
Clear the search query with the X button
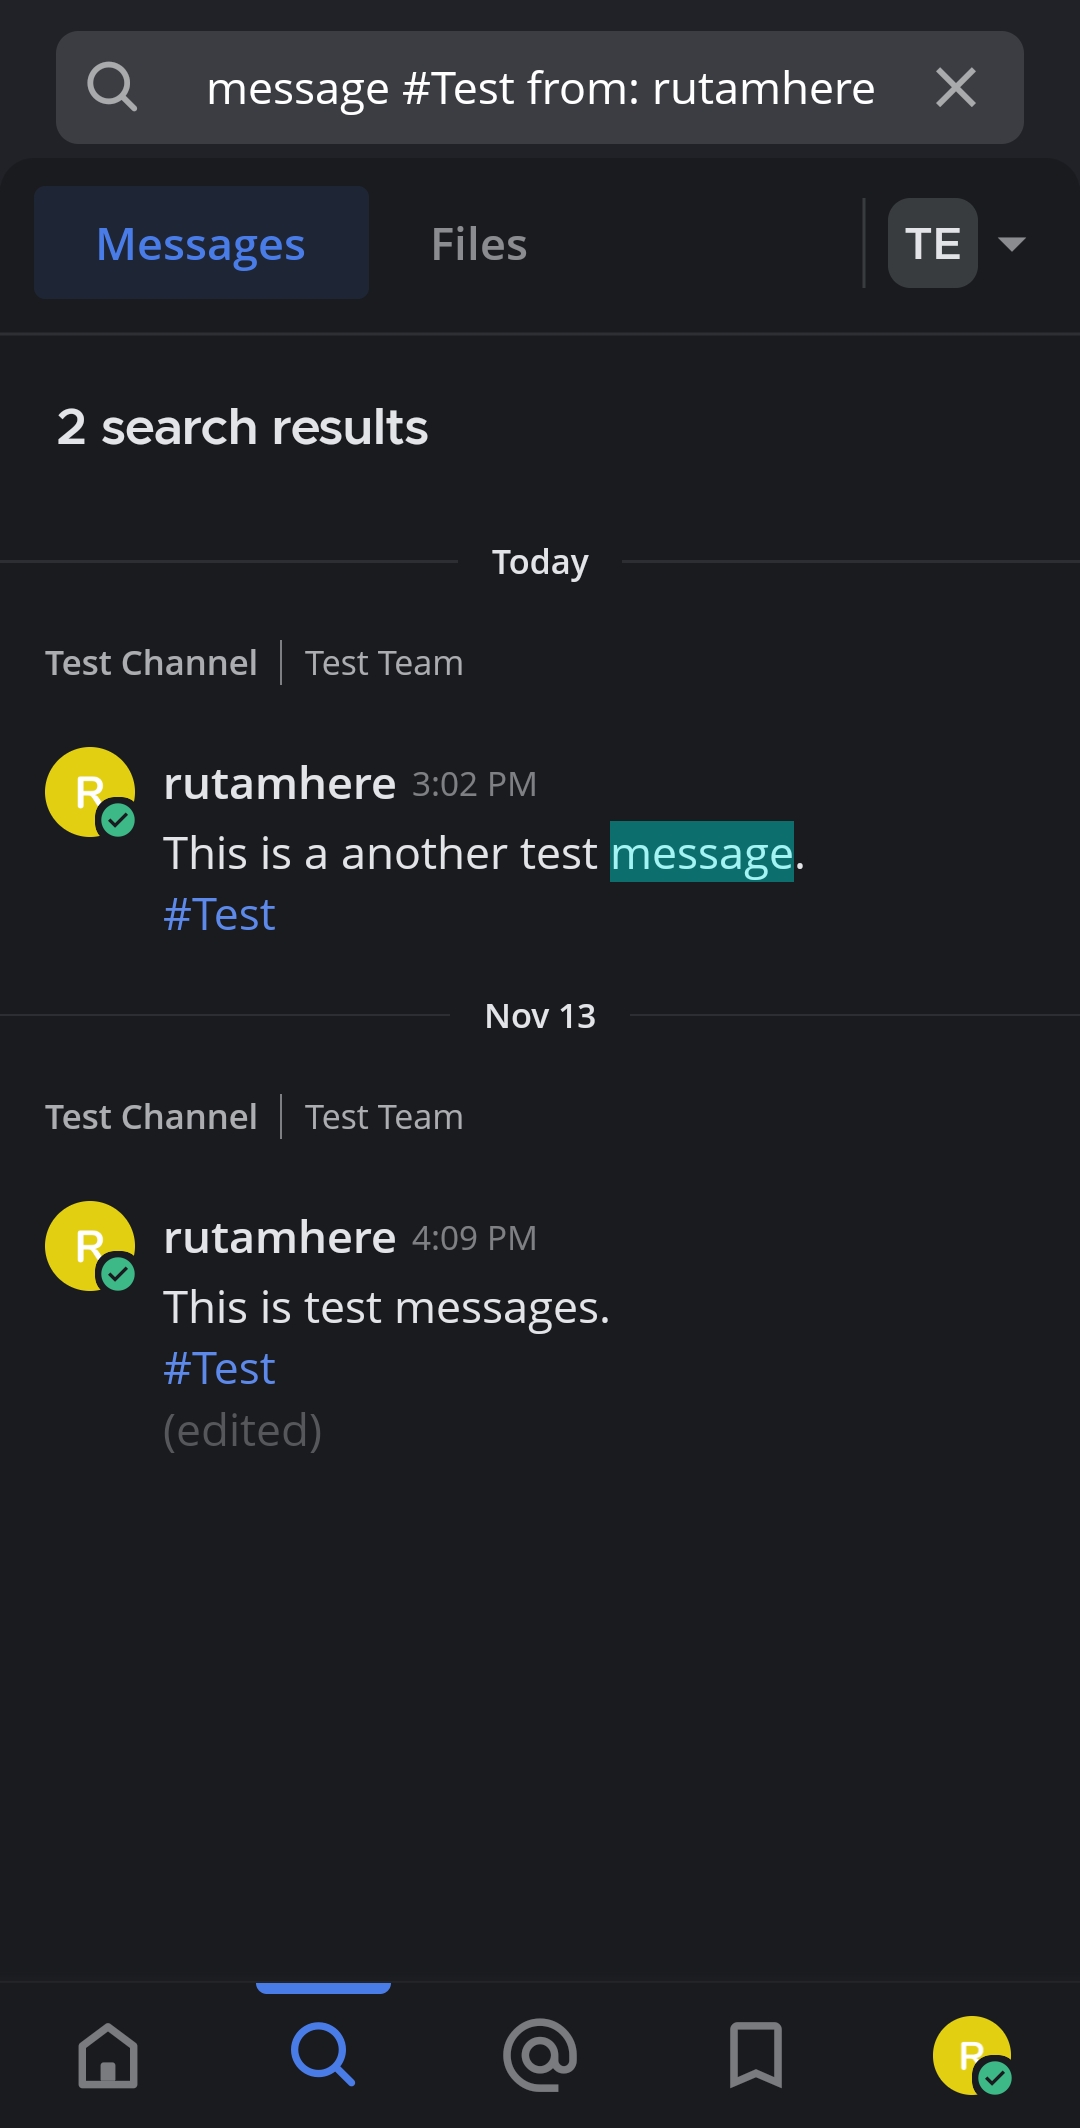click(956, 87)
